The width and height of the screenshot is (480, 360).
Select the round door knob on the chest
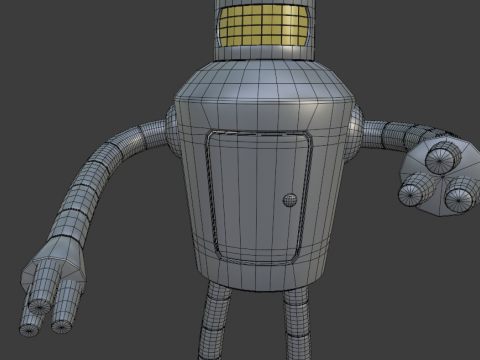point(290,200)
